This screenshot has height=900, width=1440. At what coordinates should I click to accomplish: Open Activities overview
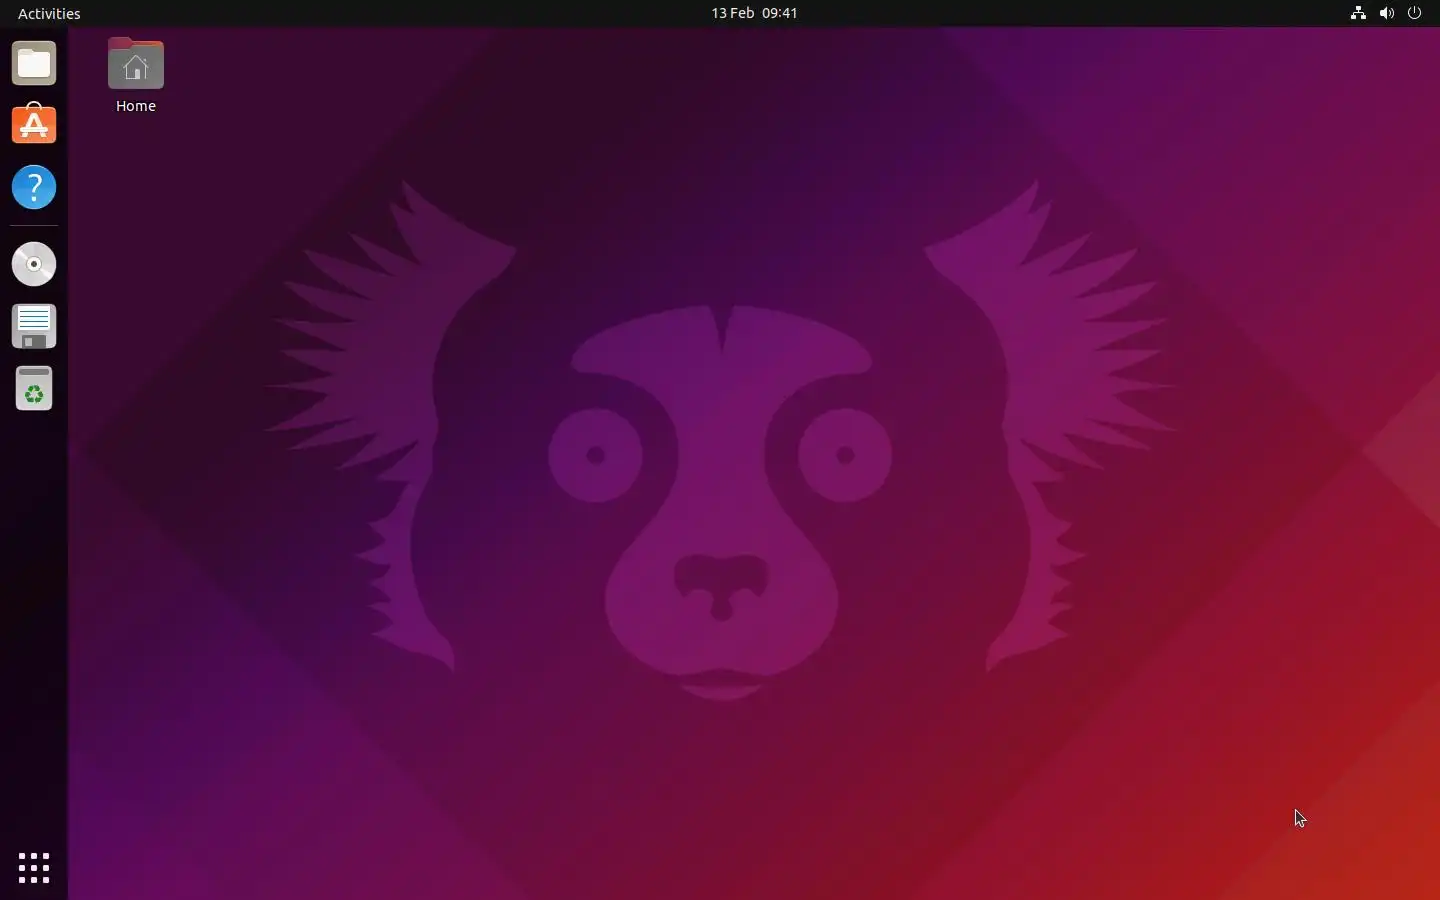(49, 14)
